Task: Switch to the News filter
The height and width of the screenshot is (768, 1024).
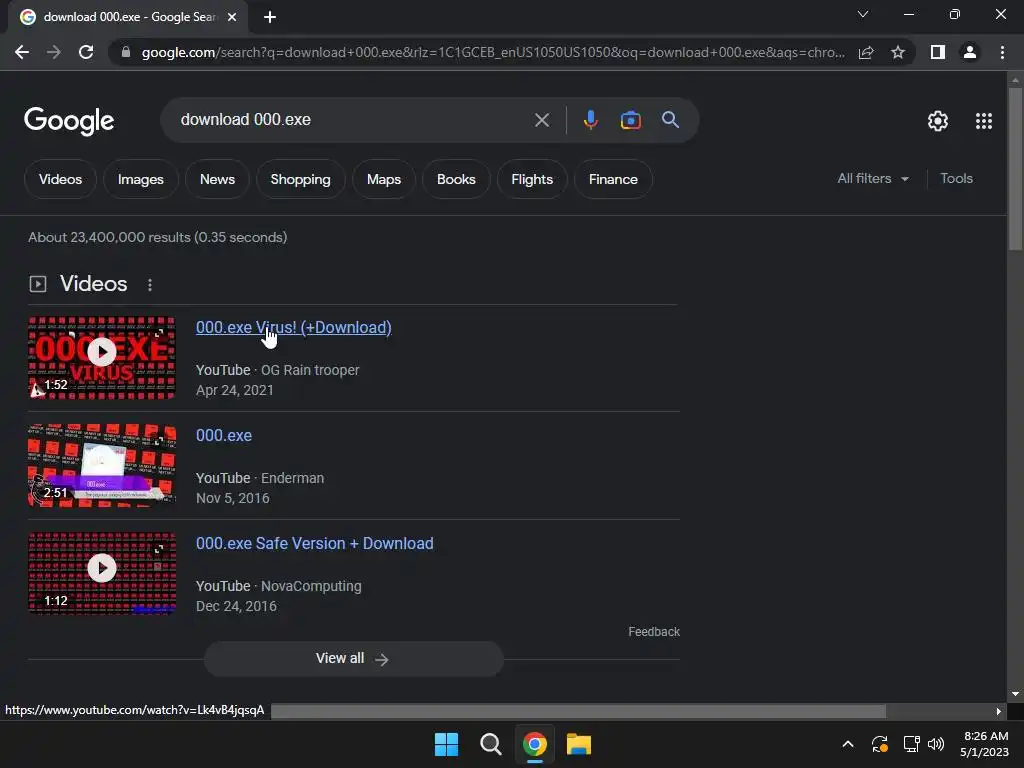Action: [217, 179]
